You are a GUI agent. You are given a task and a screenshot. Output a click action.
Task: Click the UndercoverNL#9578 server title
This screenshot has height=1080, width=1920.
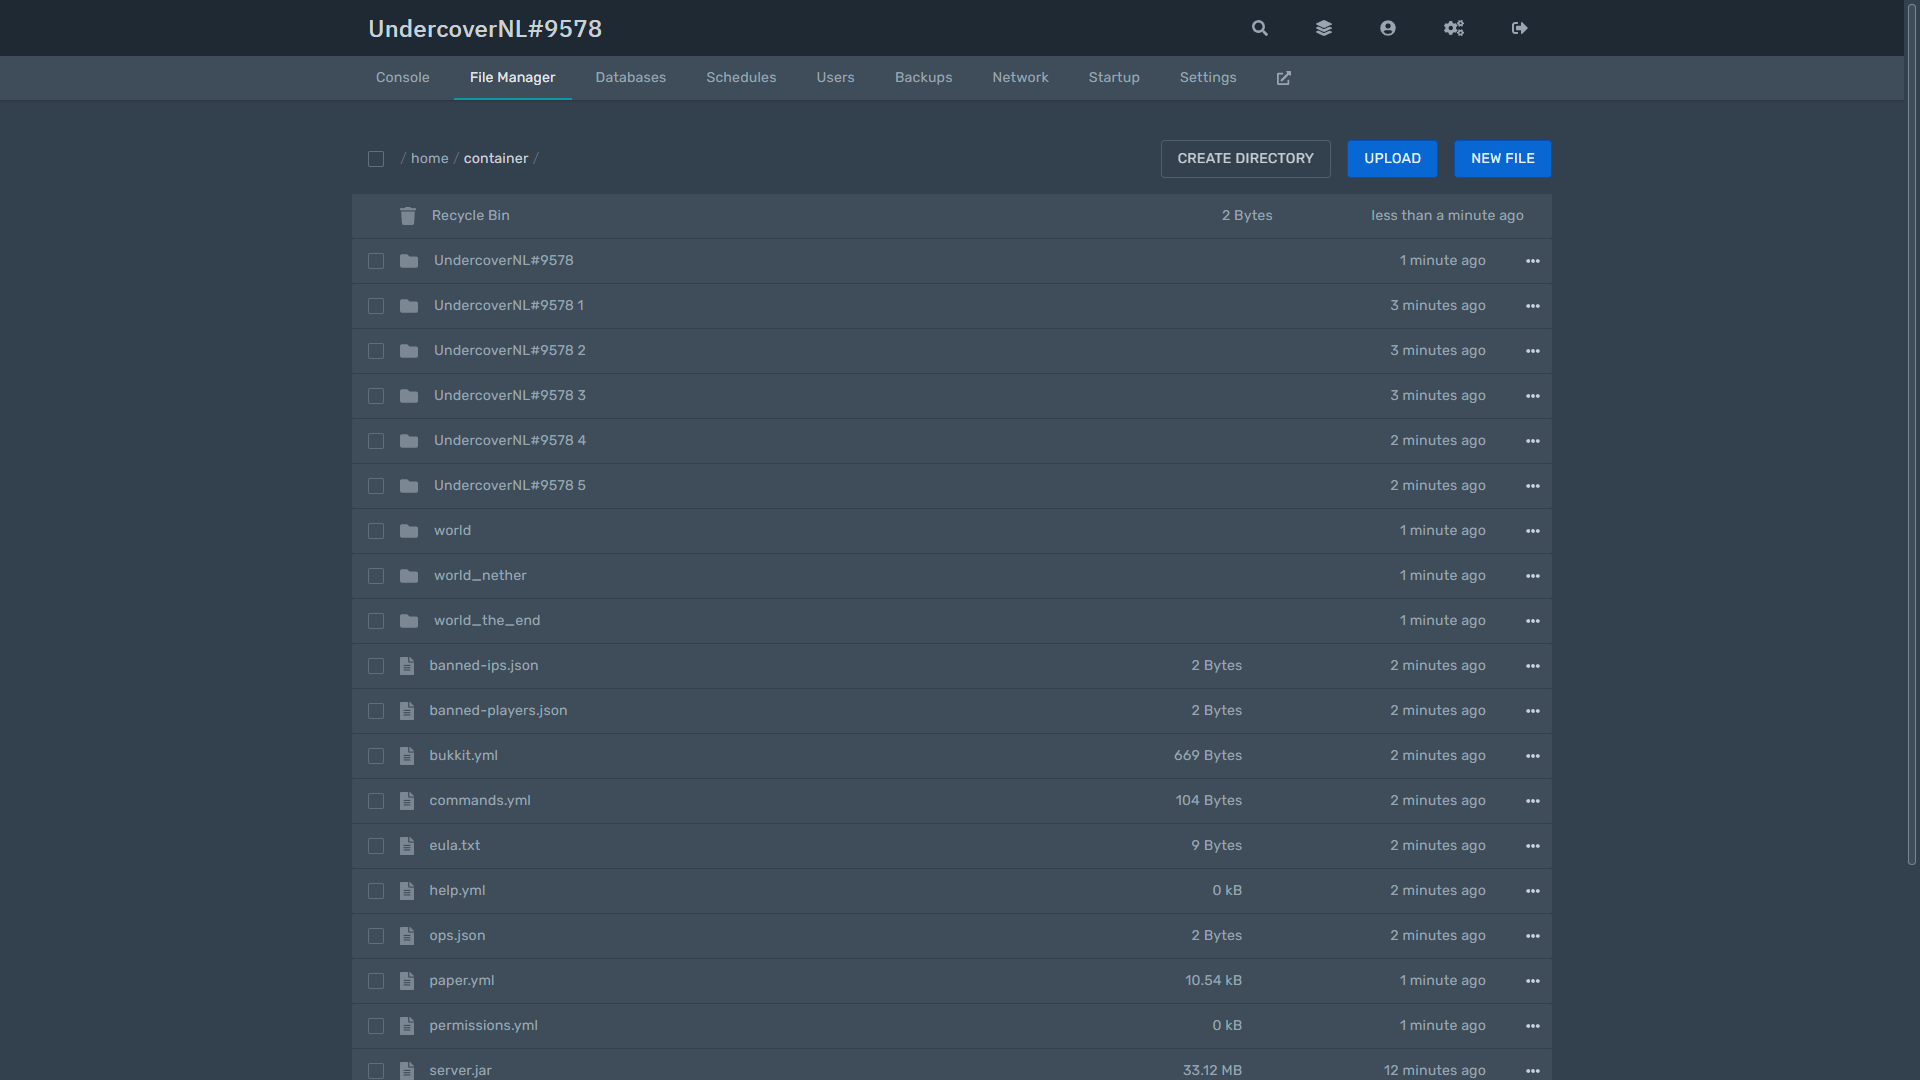485,29
